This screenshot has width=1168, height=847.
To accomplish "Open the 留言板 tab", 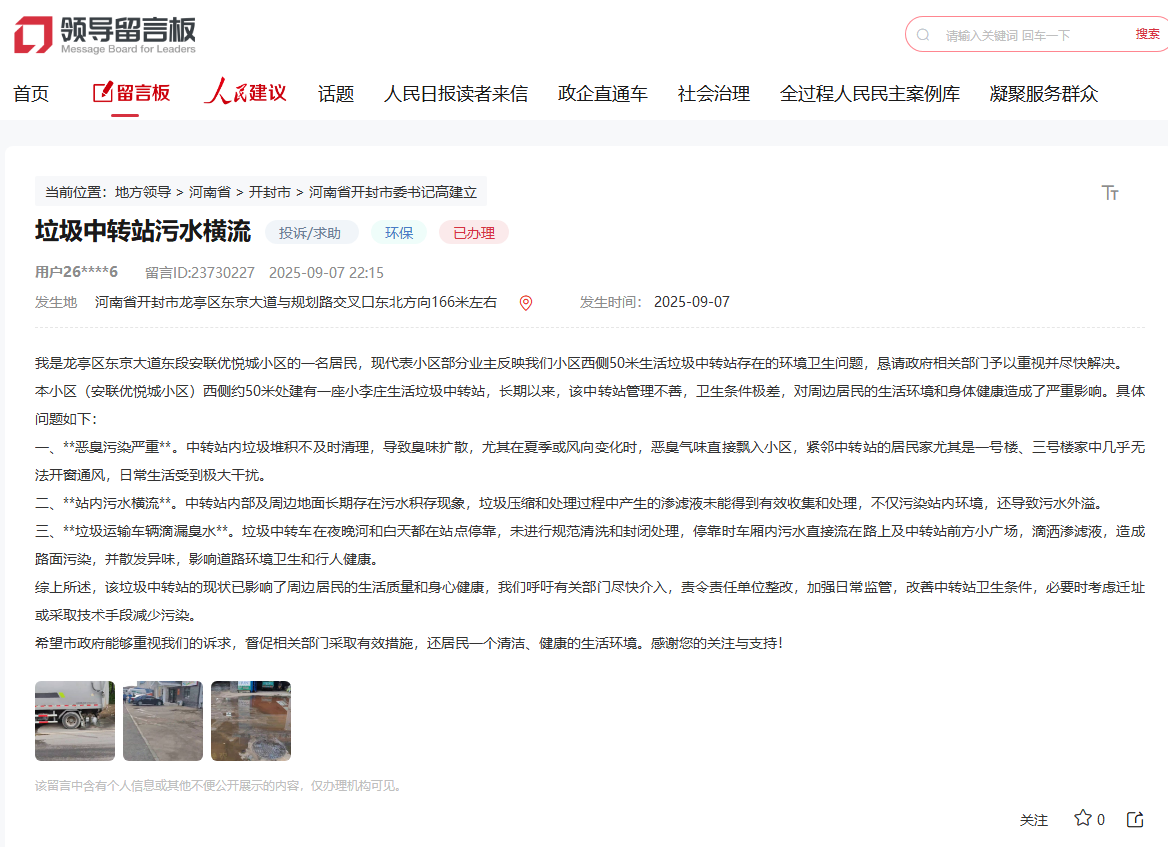I will (x=131, y=94).
